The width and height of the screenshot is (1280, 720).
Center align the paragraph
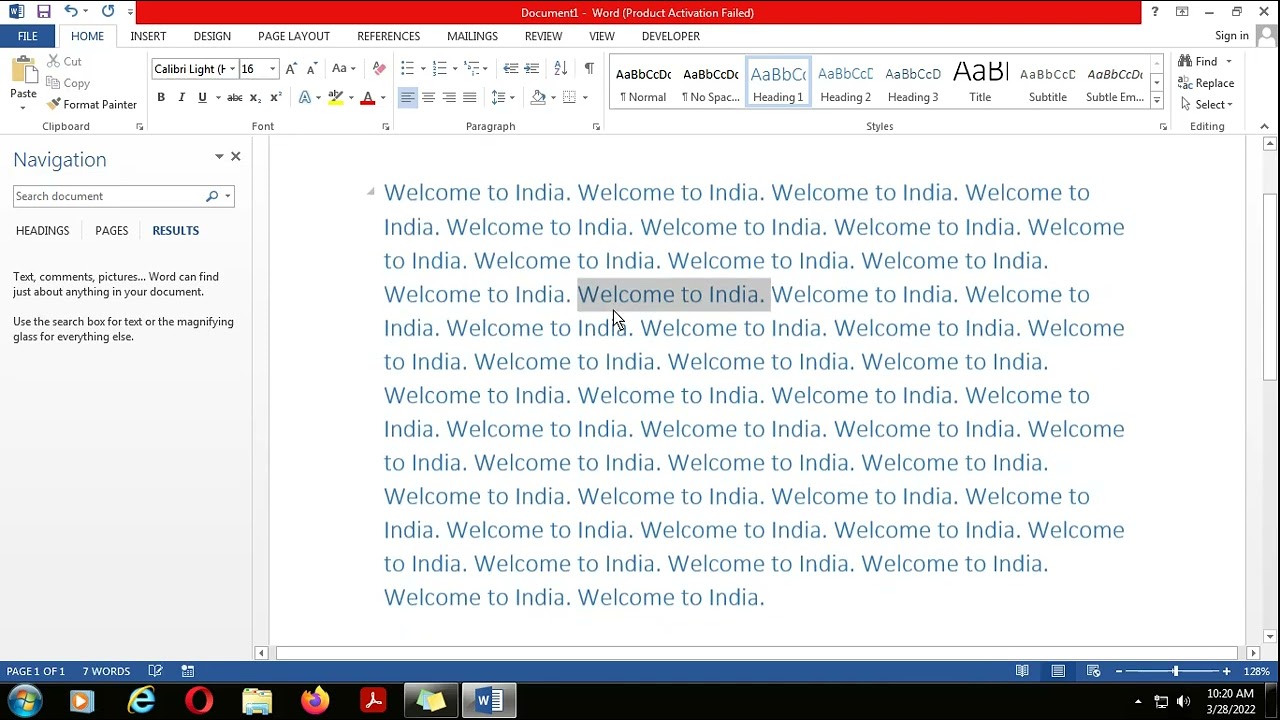coord(428,97)
